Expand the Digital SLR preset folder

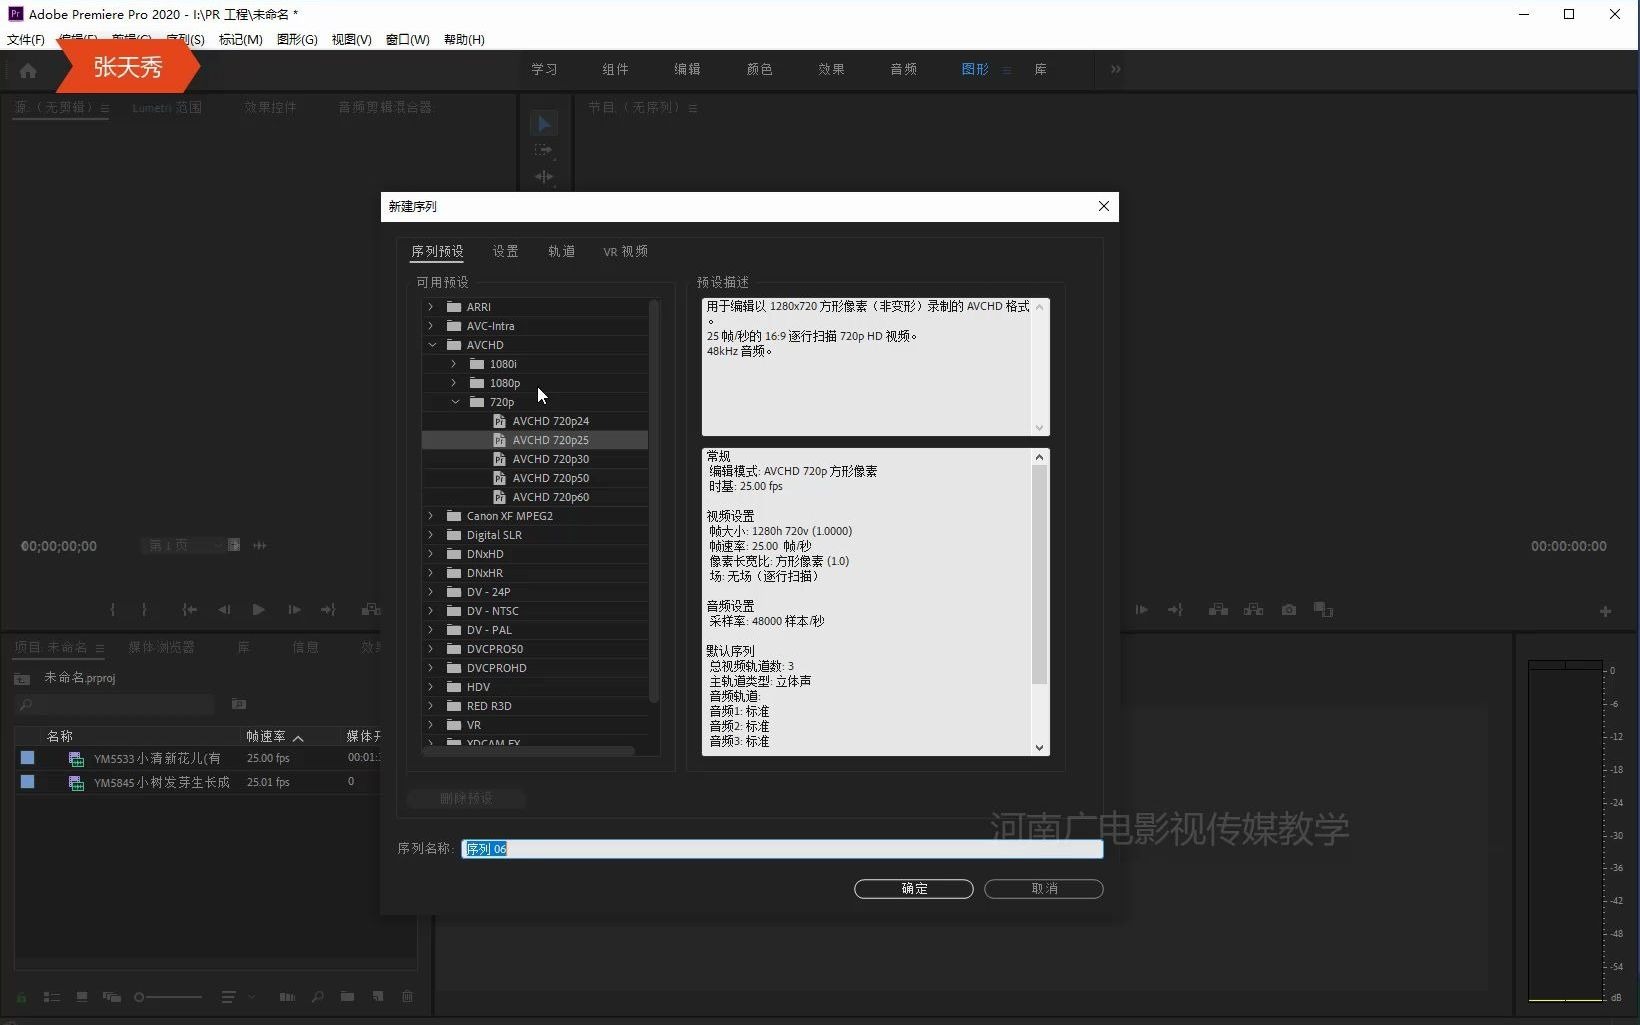[431, 535]
